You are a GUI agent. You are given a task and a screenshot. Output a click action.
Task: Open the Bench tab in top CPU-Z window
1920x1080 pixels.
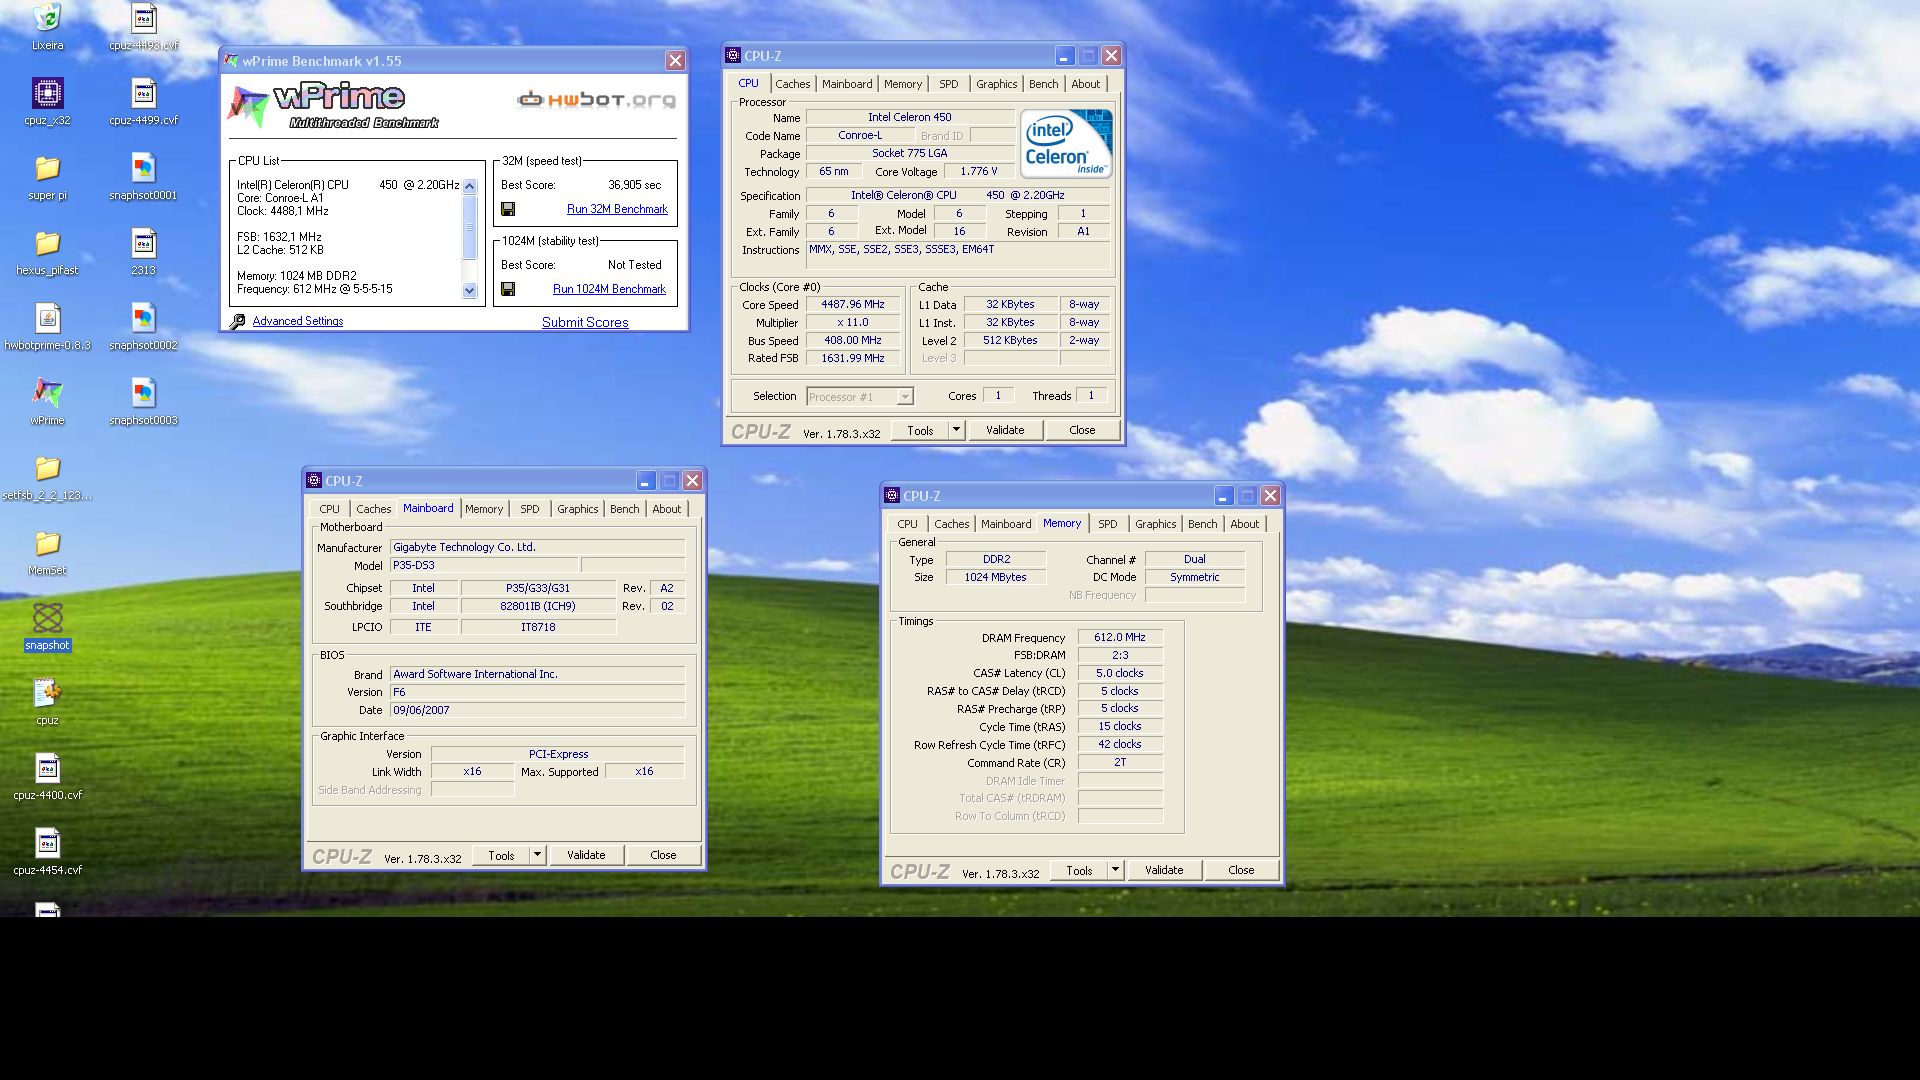[1043, 84]
